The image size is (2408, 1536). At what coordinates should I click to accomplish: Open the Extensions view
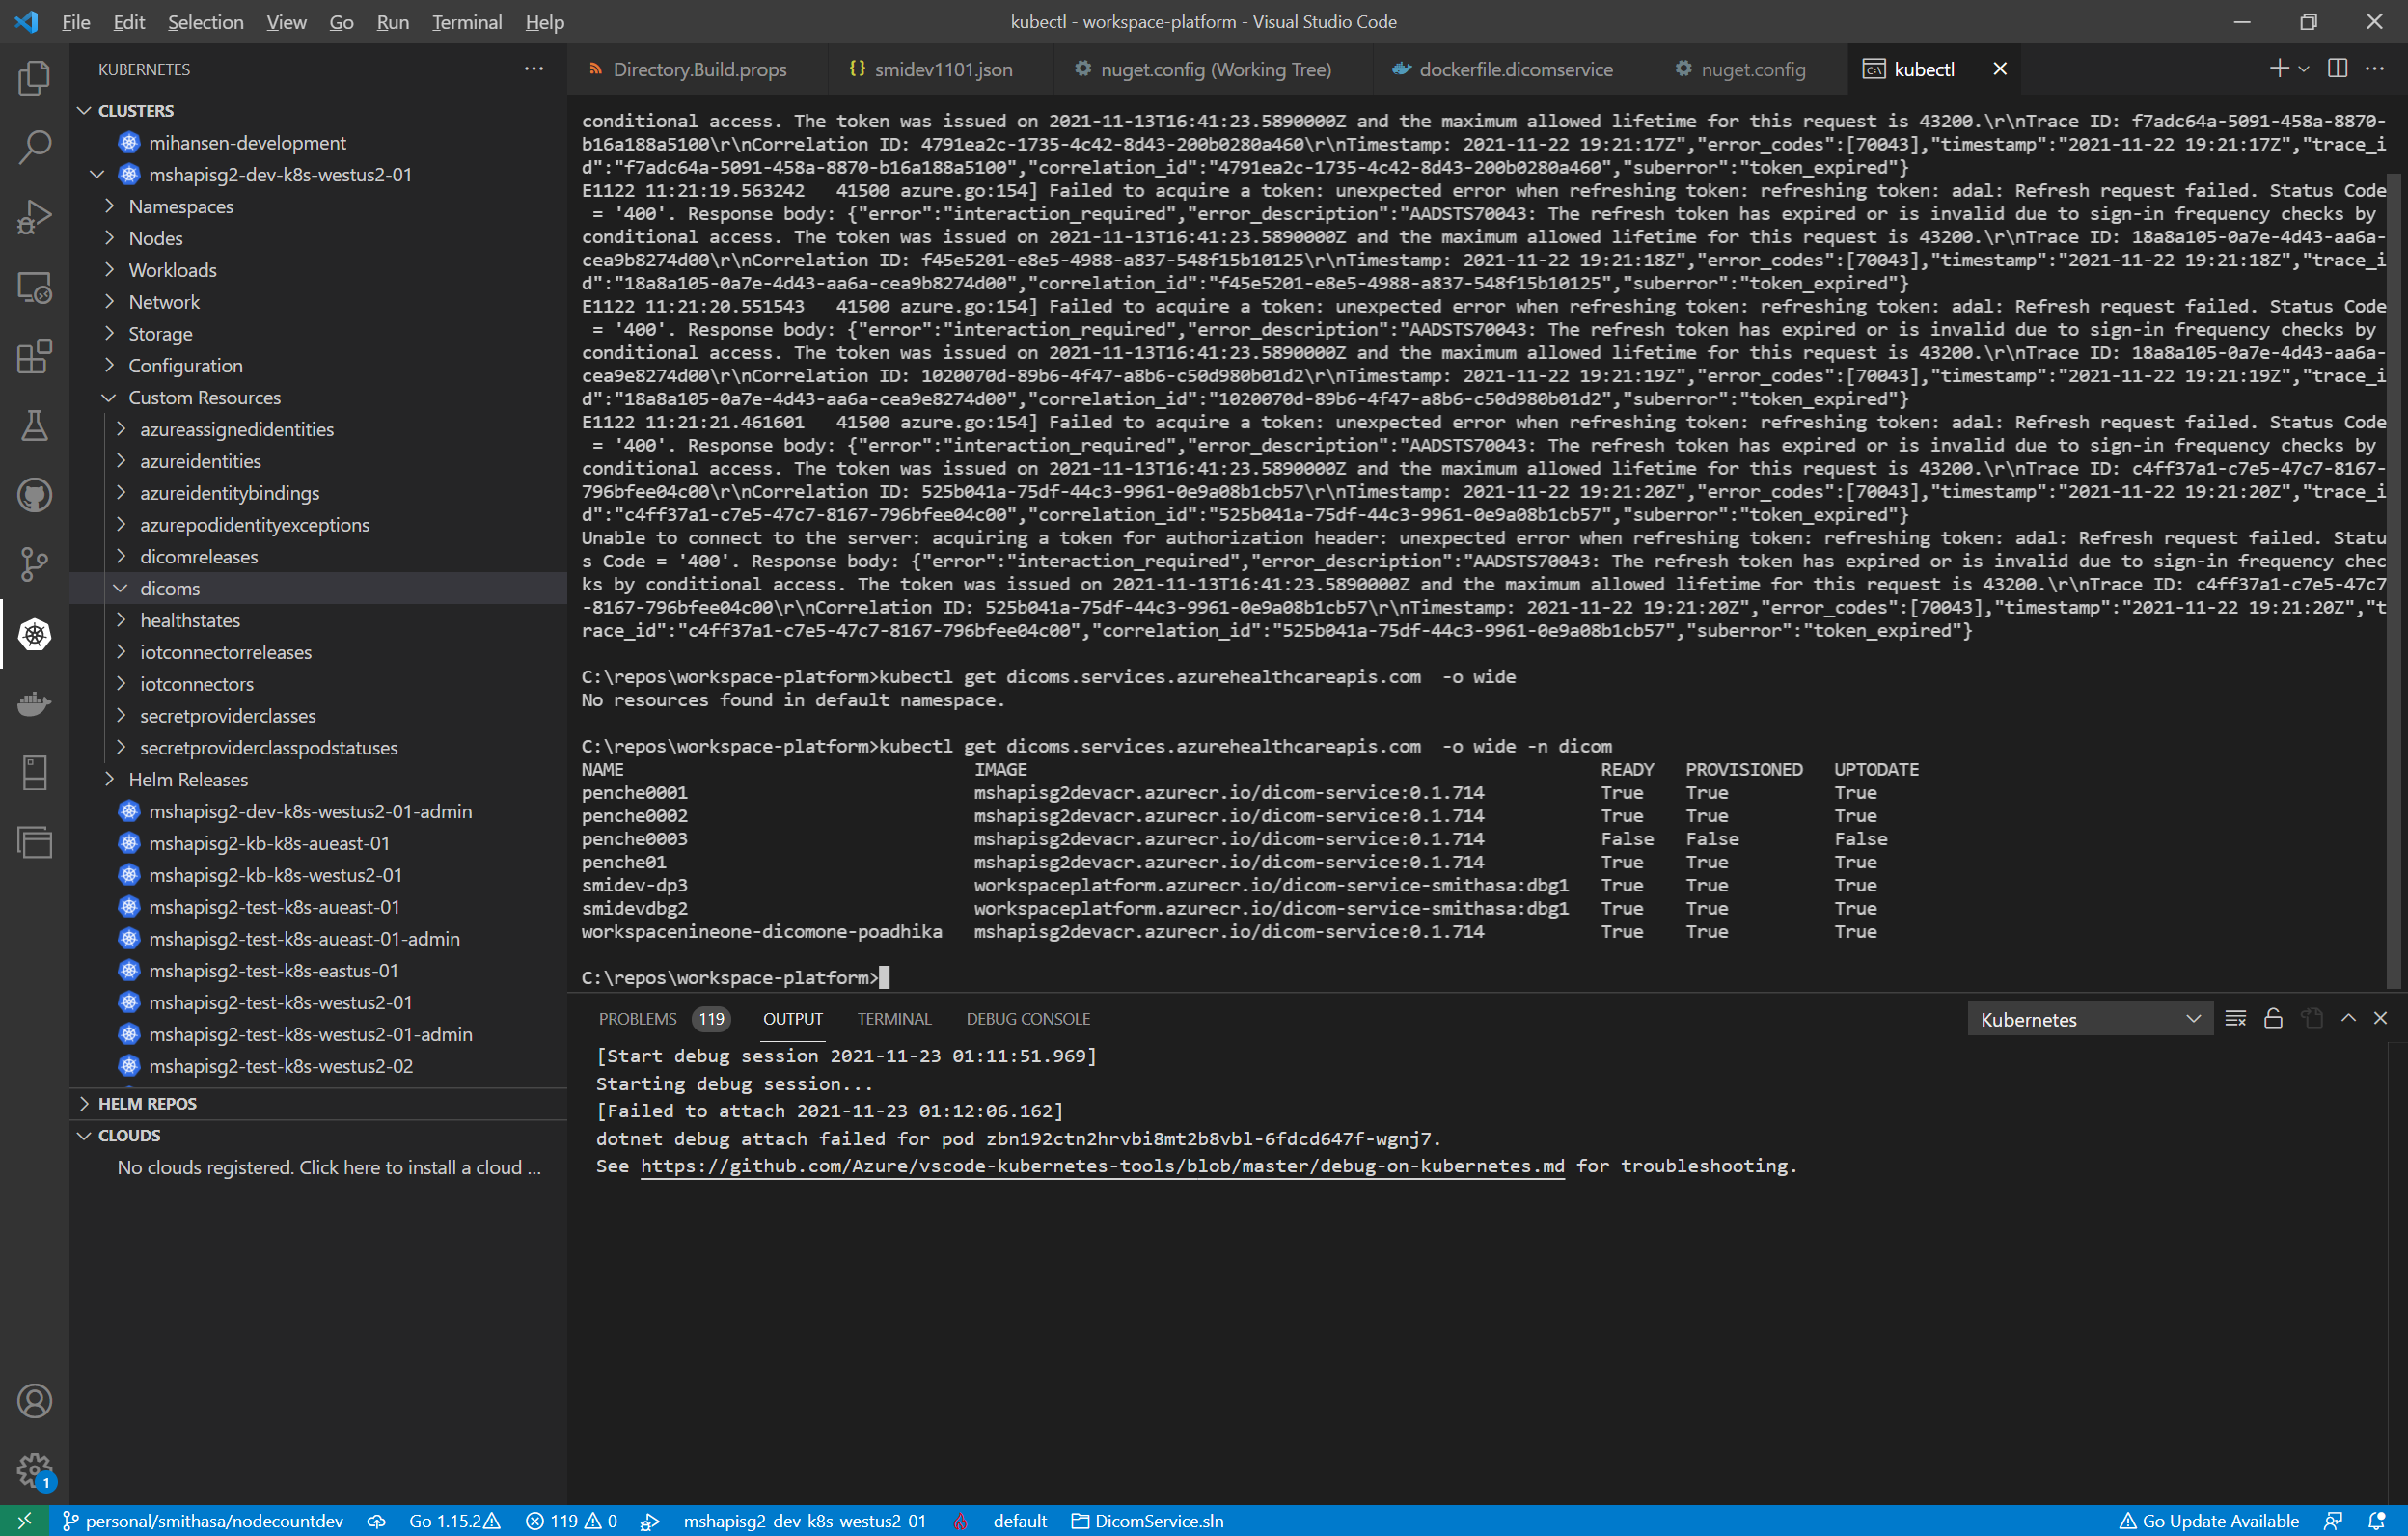(x=34, y=357)
